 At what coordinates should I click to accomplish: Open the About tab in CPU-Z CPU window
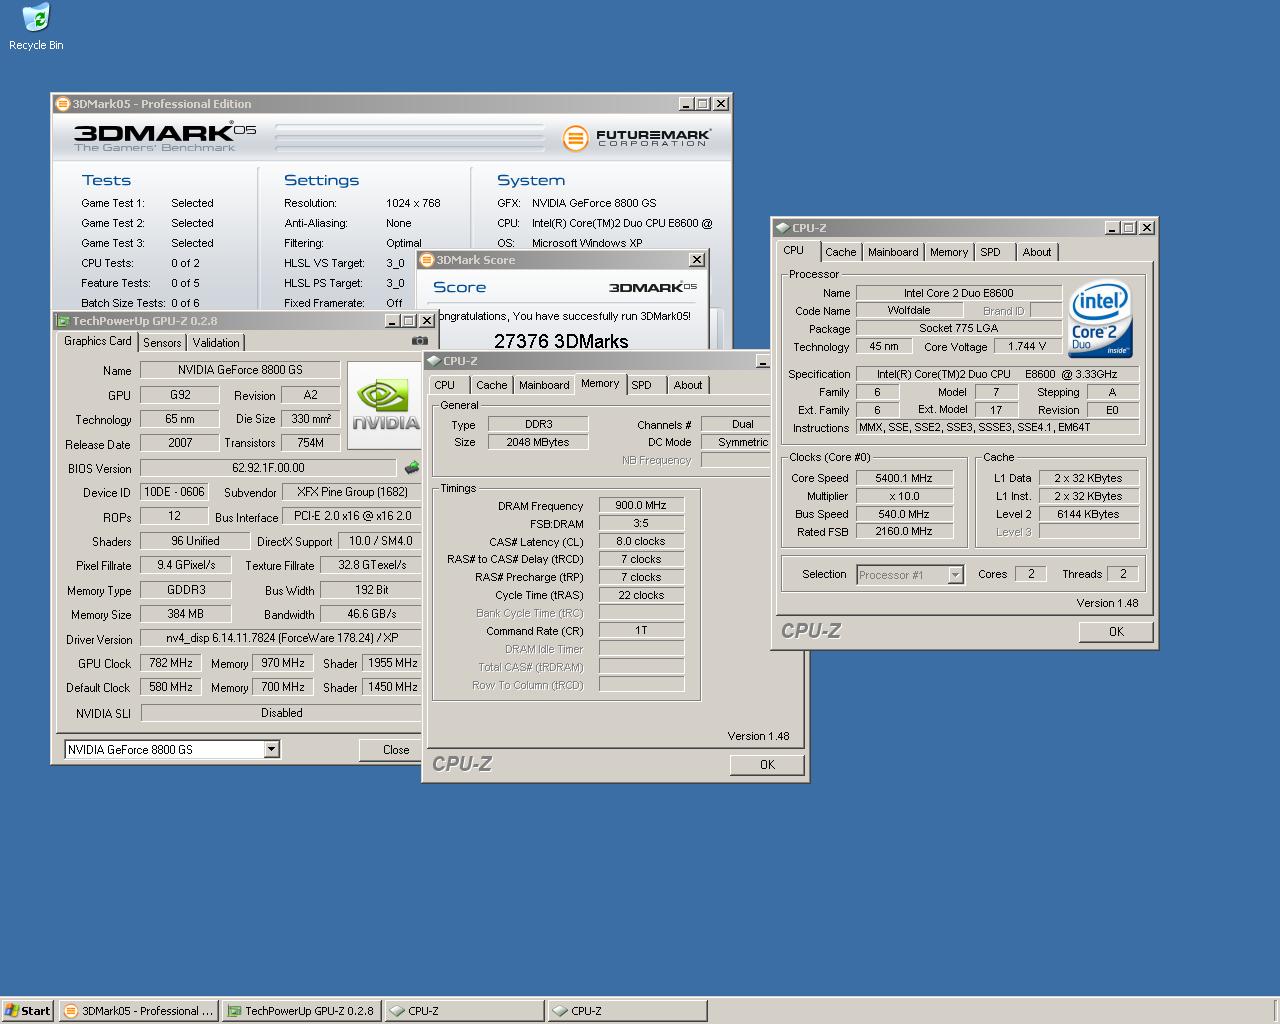click(x=1036, y=252)
